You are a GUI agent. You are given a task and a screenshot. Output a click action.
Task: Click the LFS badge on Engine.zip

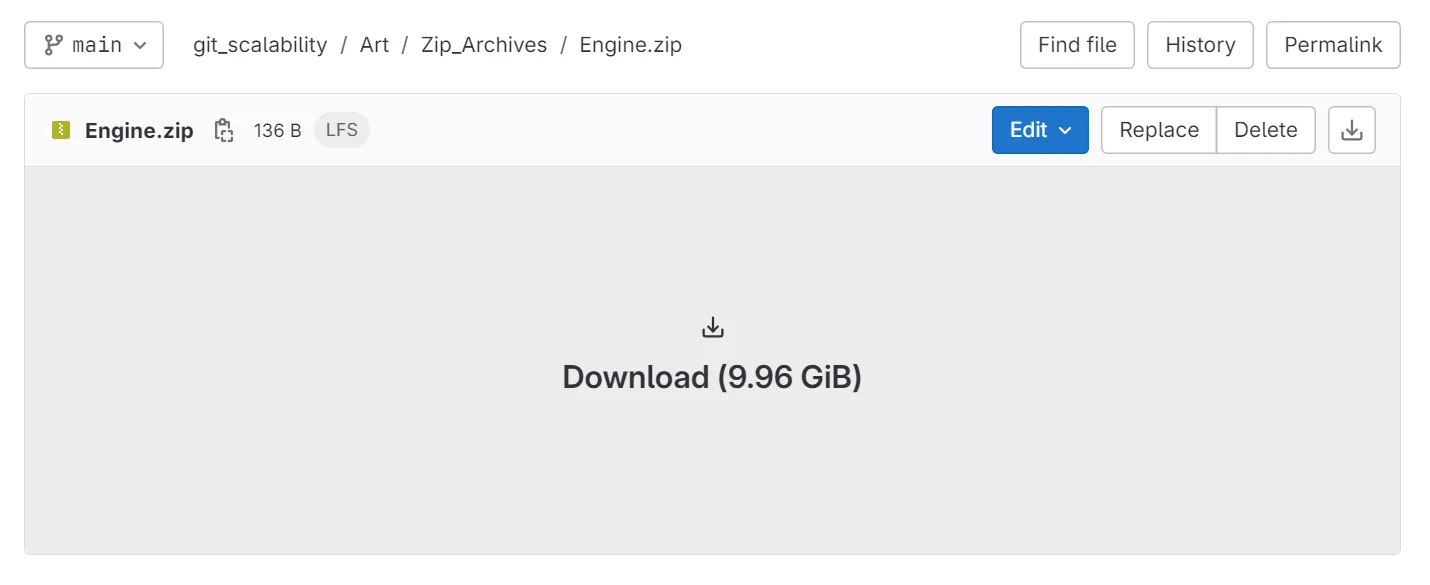pos(341,130)
